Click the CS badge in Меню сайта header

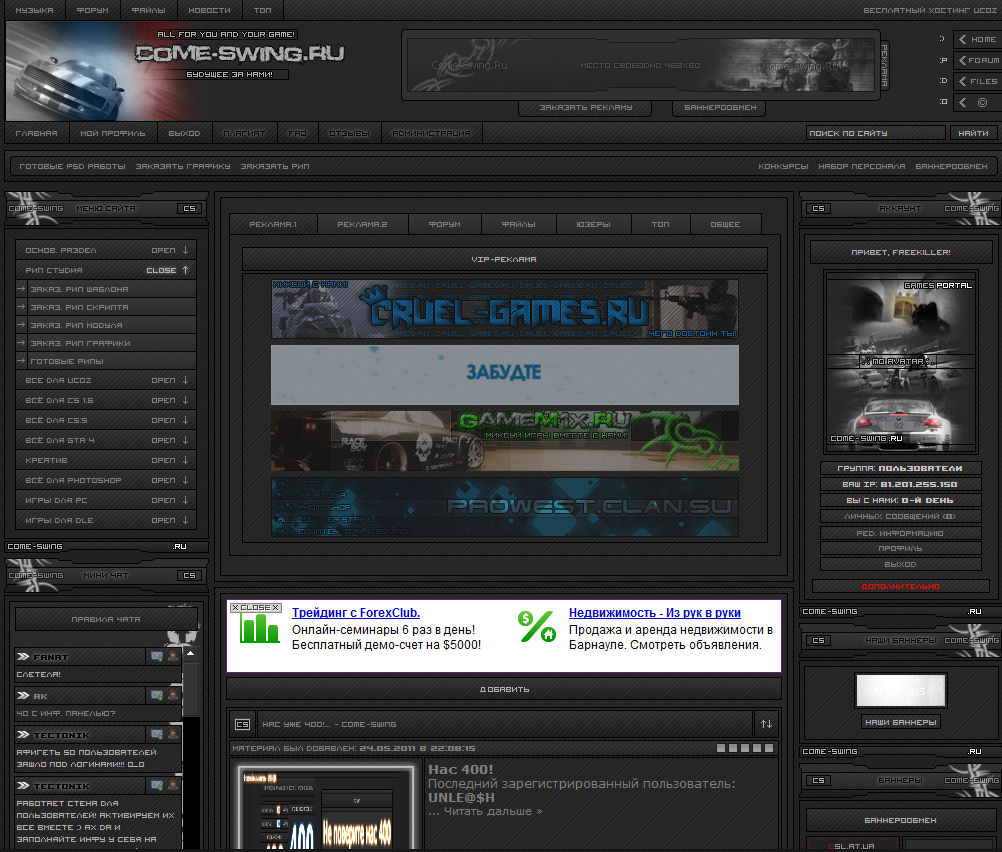[x=189, y=208]
